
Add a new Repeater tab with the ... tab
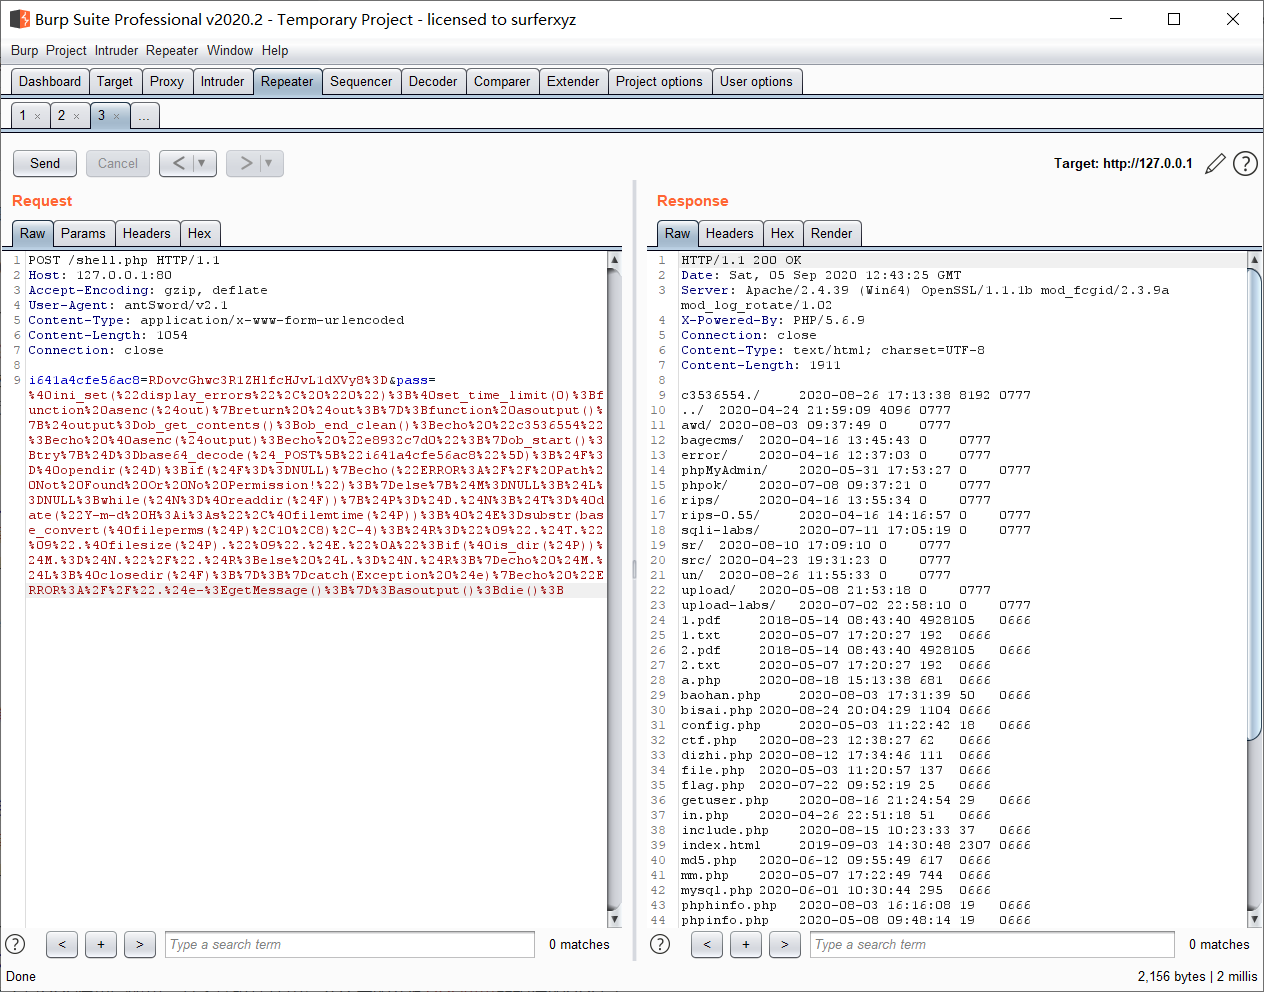[144, 116]
